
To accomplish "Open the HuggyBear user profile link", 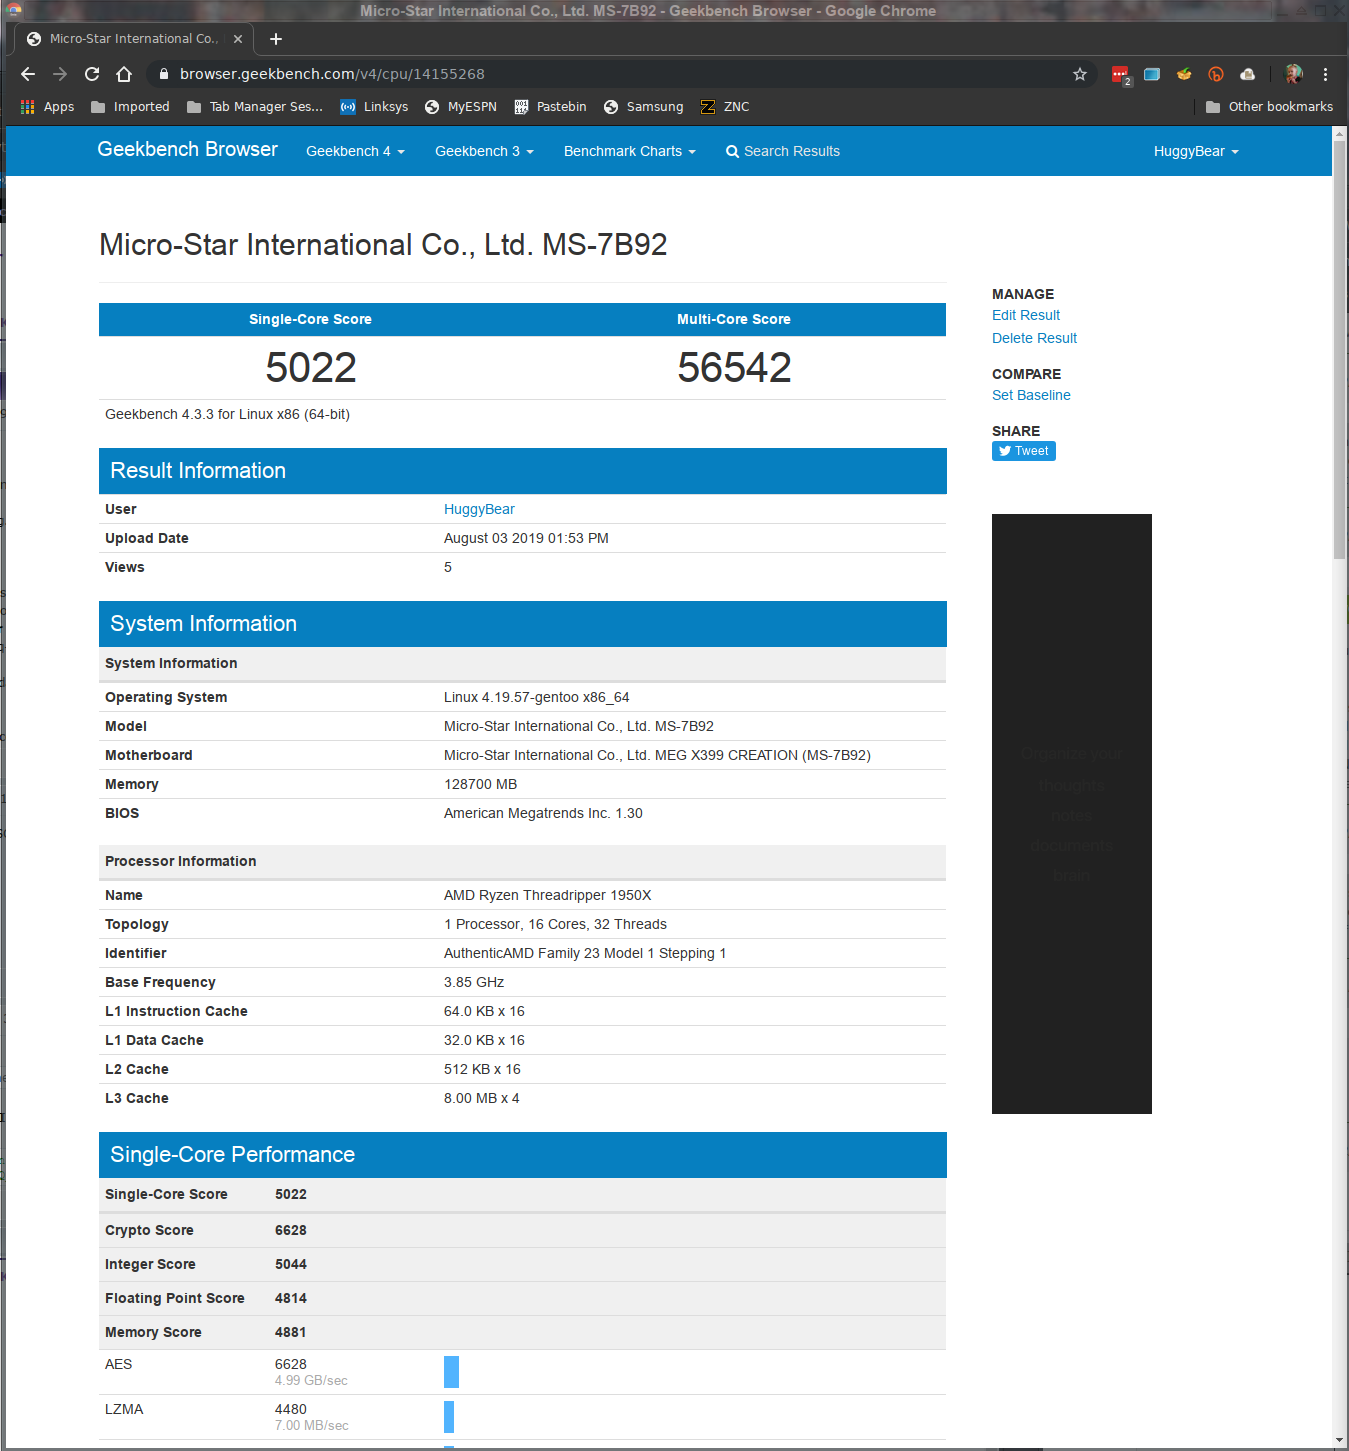I will 479,509.
